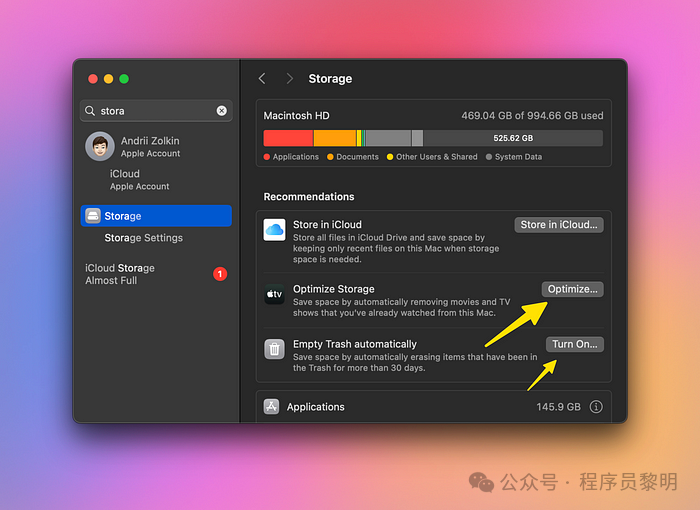Image resolution: width=700 pixels, height=510 pixels.
Task: Click the Store in iCloud... button
Action: [559, 225]
